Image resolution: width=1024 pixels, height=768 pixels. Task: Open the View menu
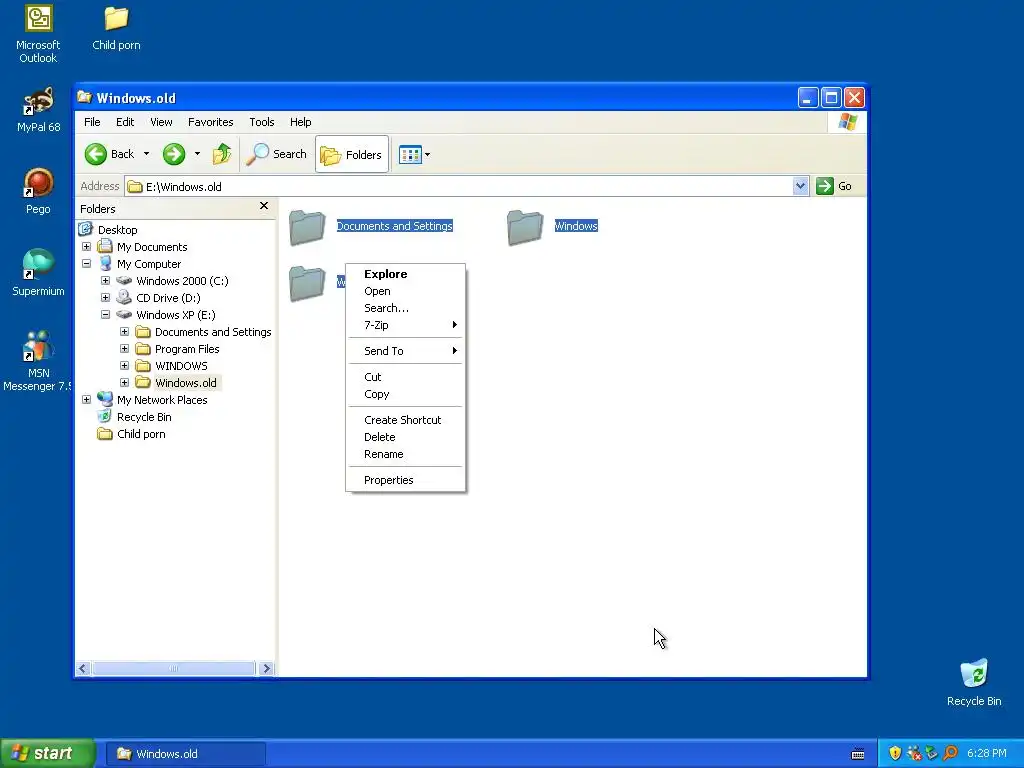pos(161,122)
